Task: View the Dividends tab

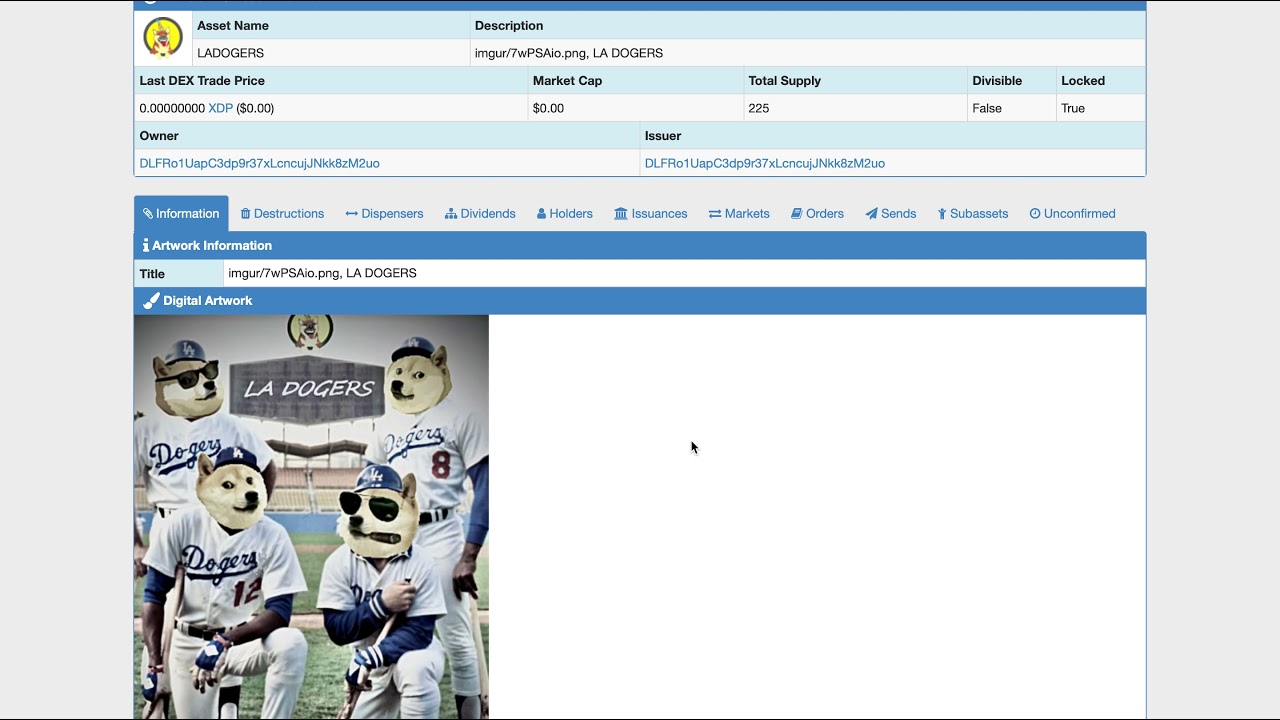Action: tap(480, 213)
